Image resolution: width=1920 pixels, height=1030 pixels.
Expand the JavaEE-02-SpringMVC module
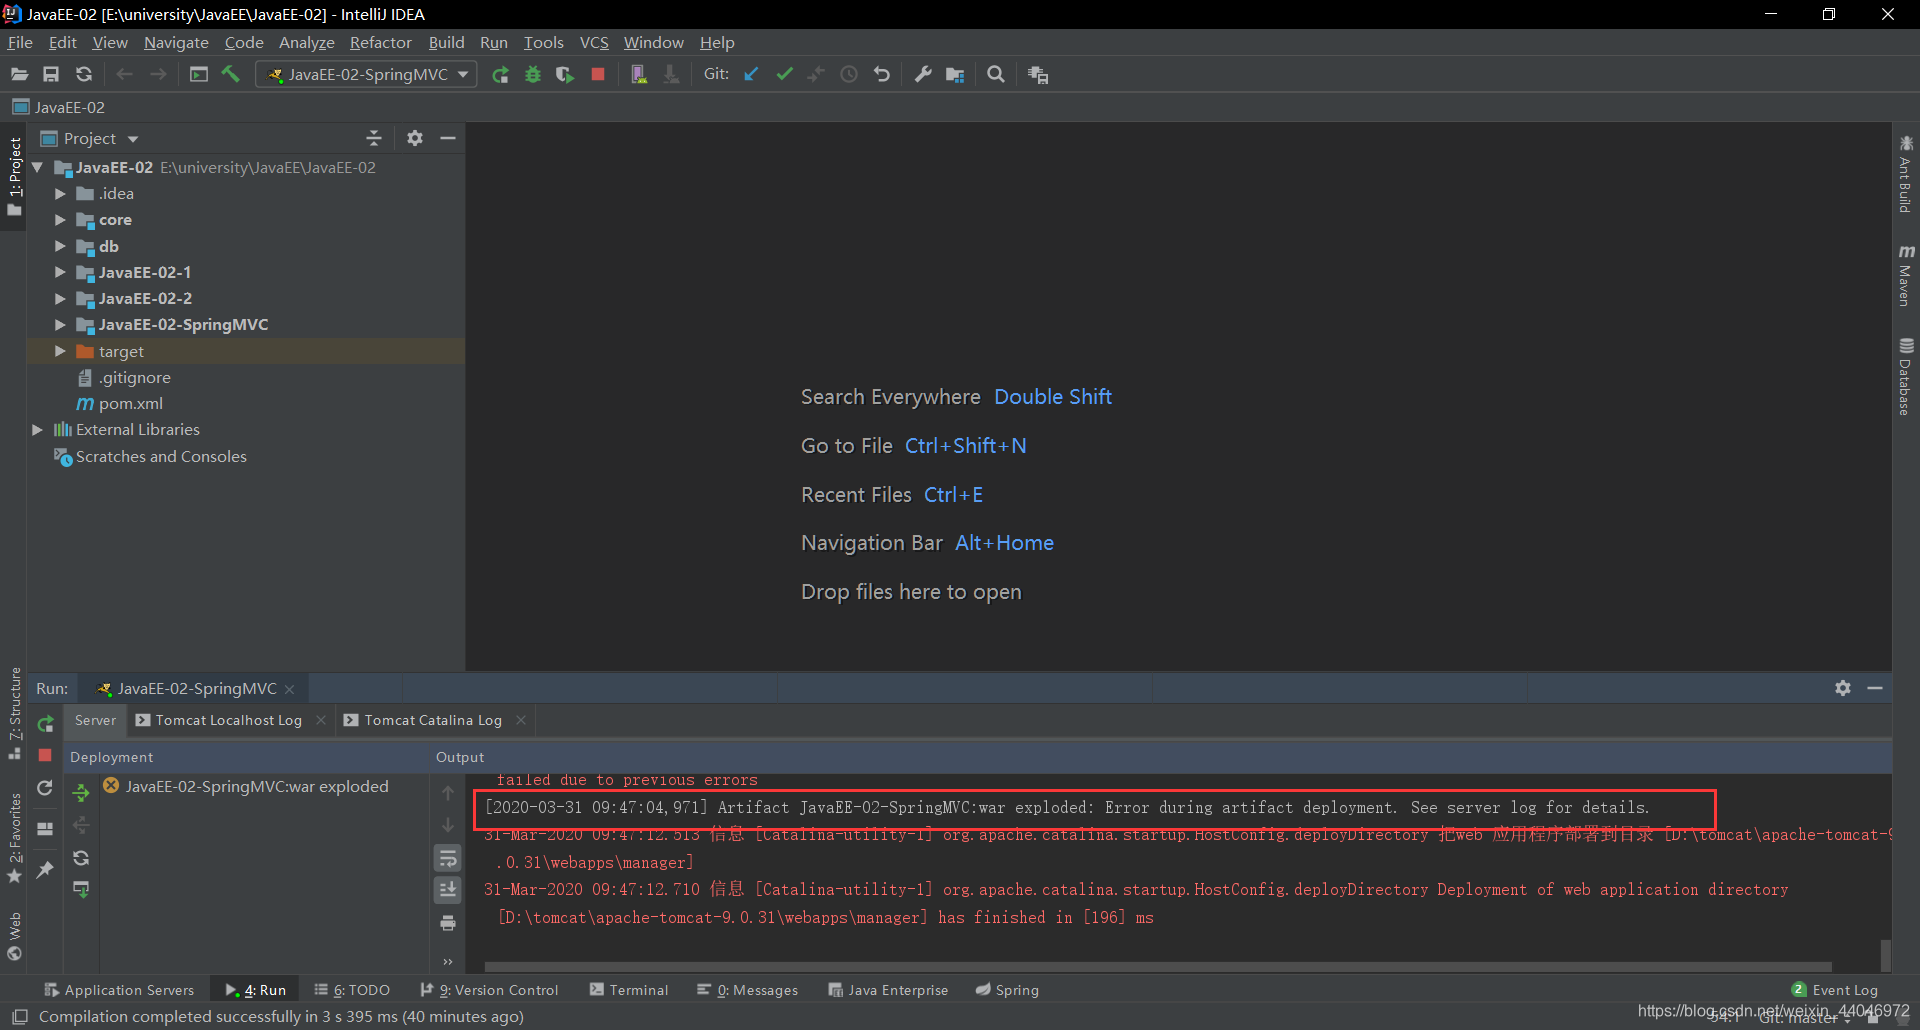pos(60,324)
